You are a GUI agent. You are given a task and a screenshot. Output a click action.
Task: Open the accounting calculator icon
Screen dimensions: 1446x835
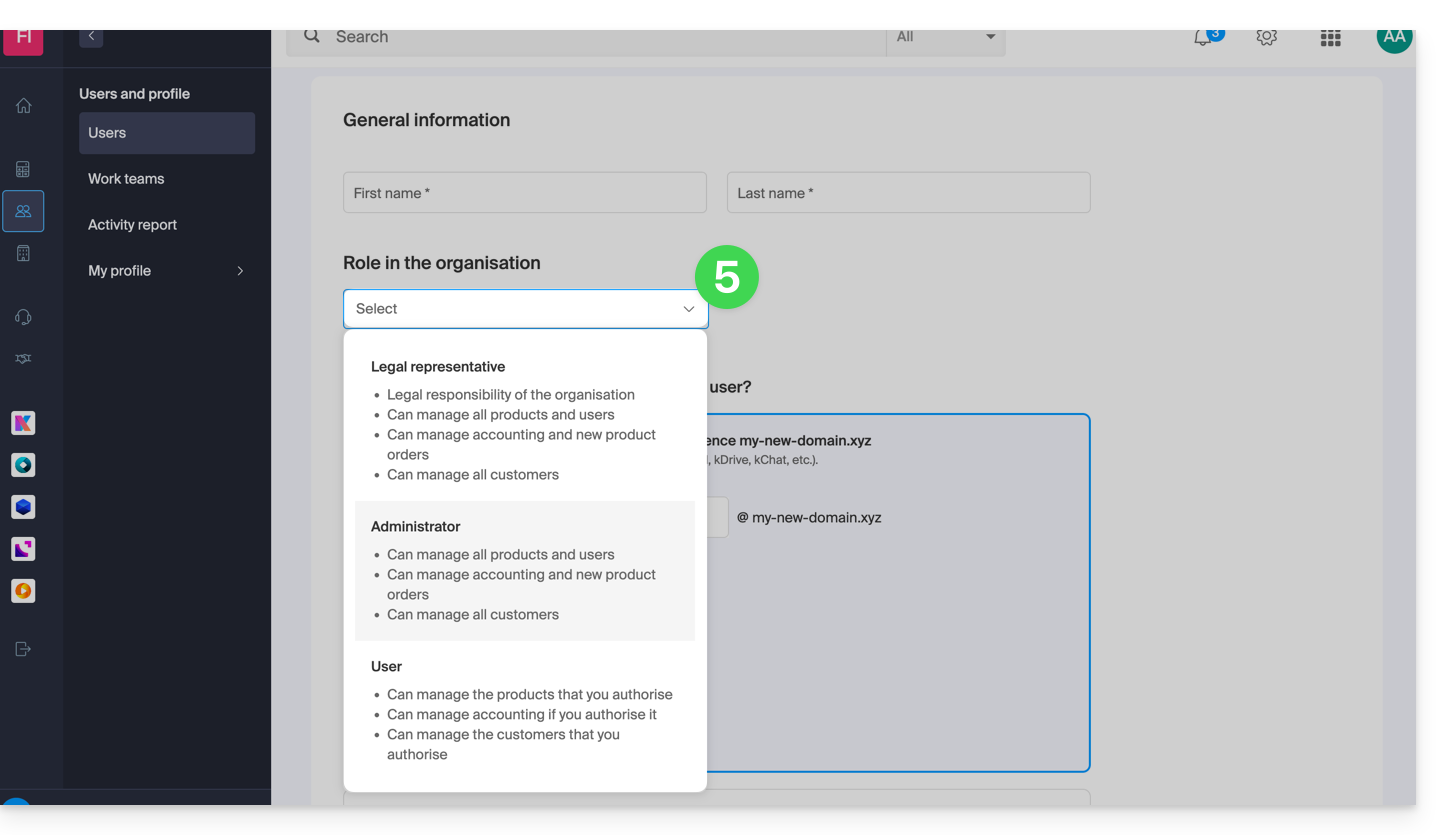click(23, 169)
